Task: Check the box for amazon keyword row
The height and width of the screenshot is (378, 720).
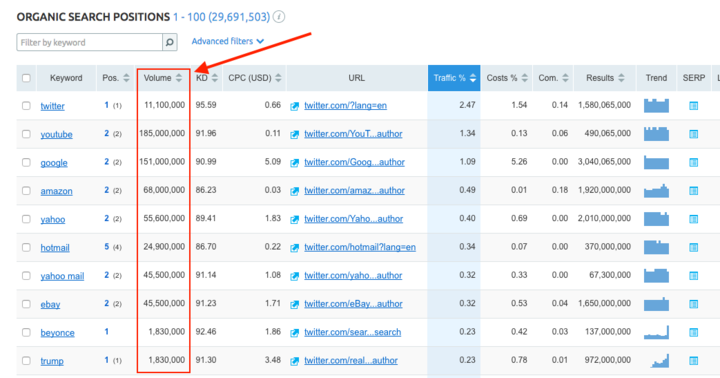Action: [x=26, y=191]
